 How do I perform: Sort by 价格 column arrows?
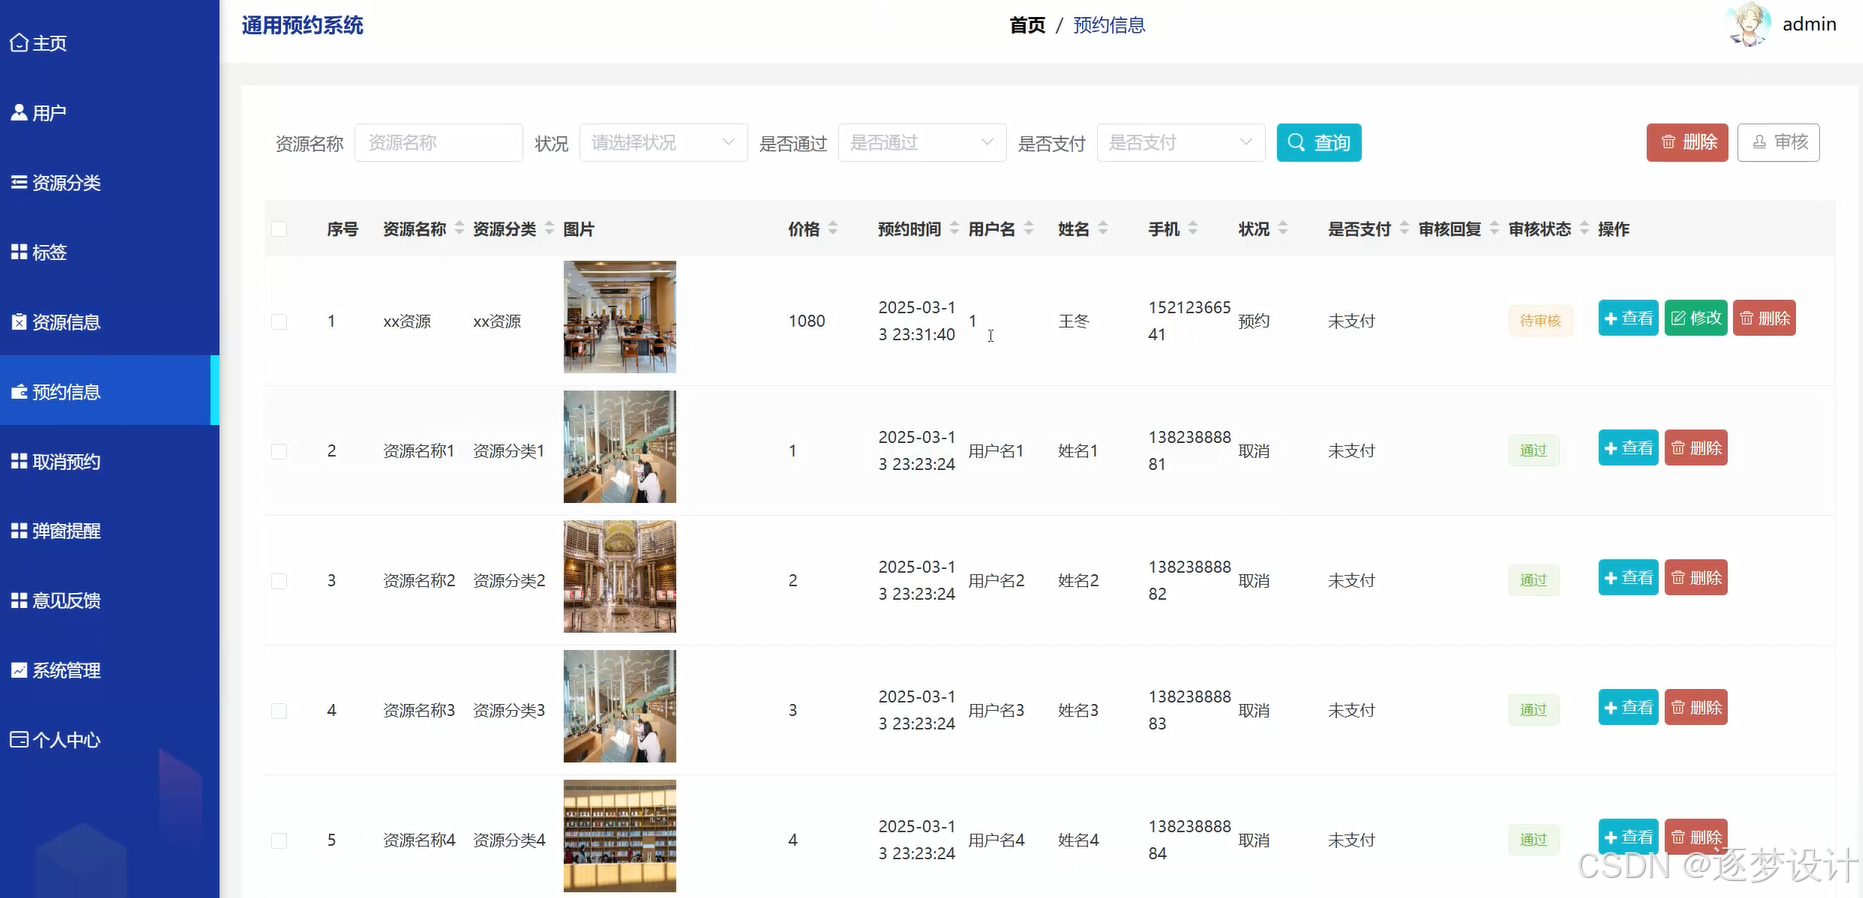[x=833, y=229]
